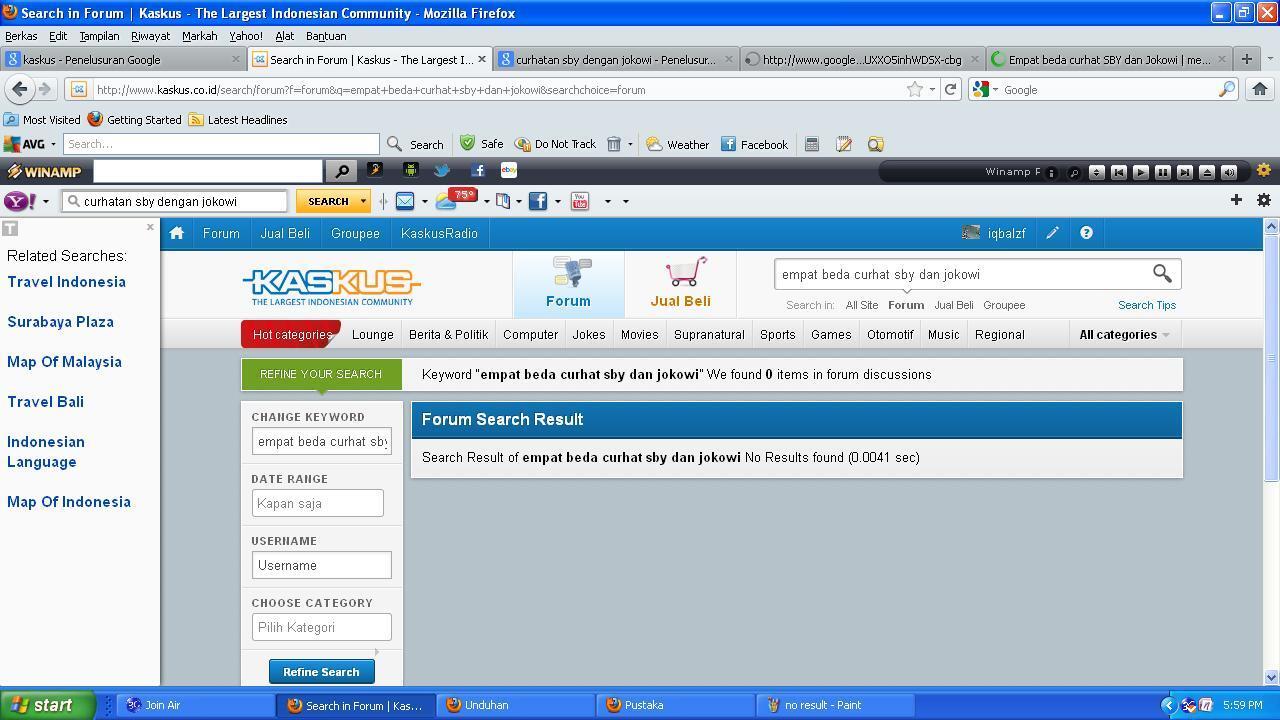The width and height of the screenshot is (1280, 720).
Task: Go to the Firefox home page icon
Action: tap(1259, 89)
